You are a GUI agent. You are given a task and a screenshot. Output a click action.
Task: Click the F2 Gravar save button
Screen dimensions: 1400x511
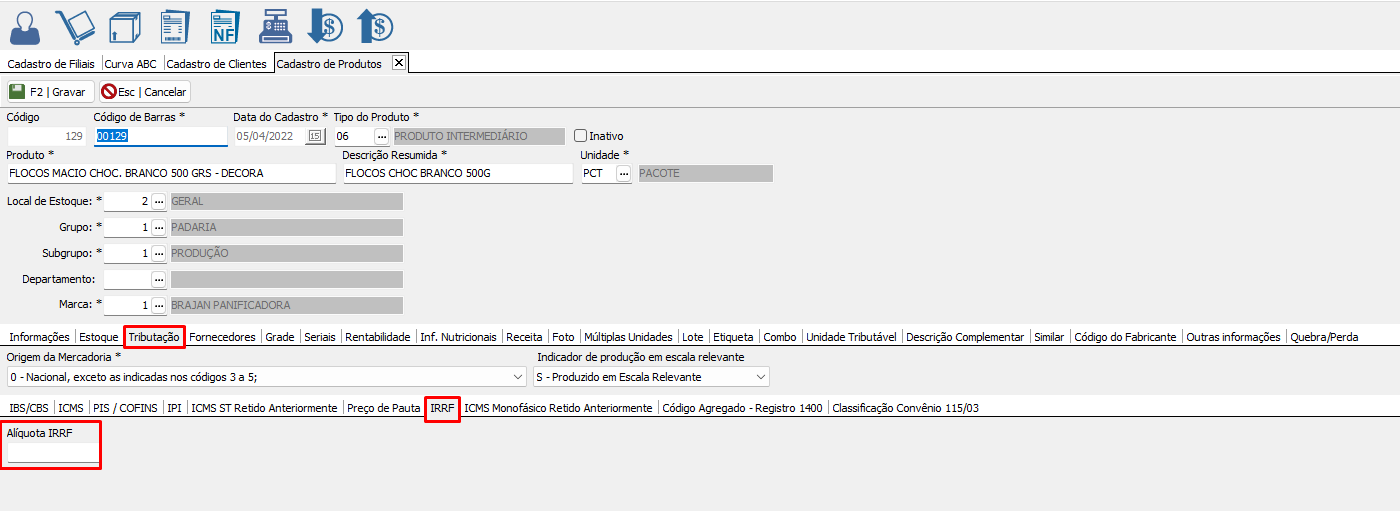pyautogui.click(x=50, y=92)
